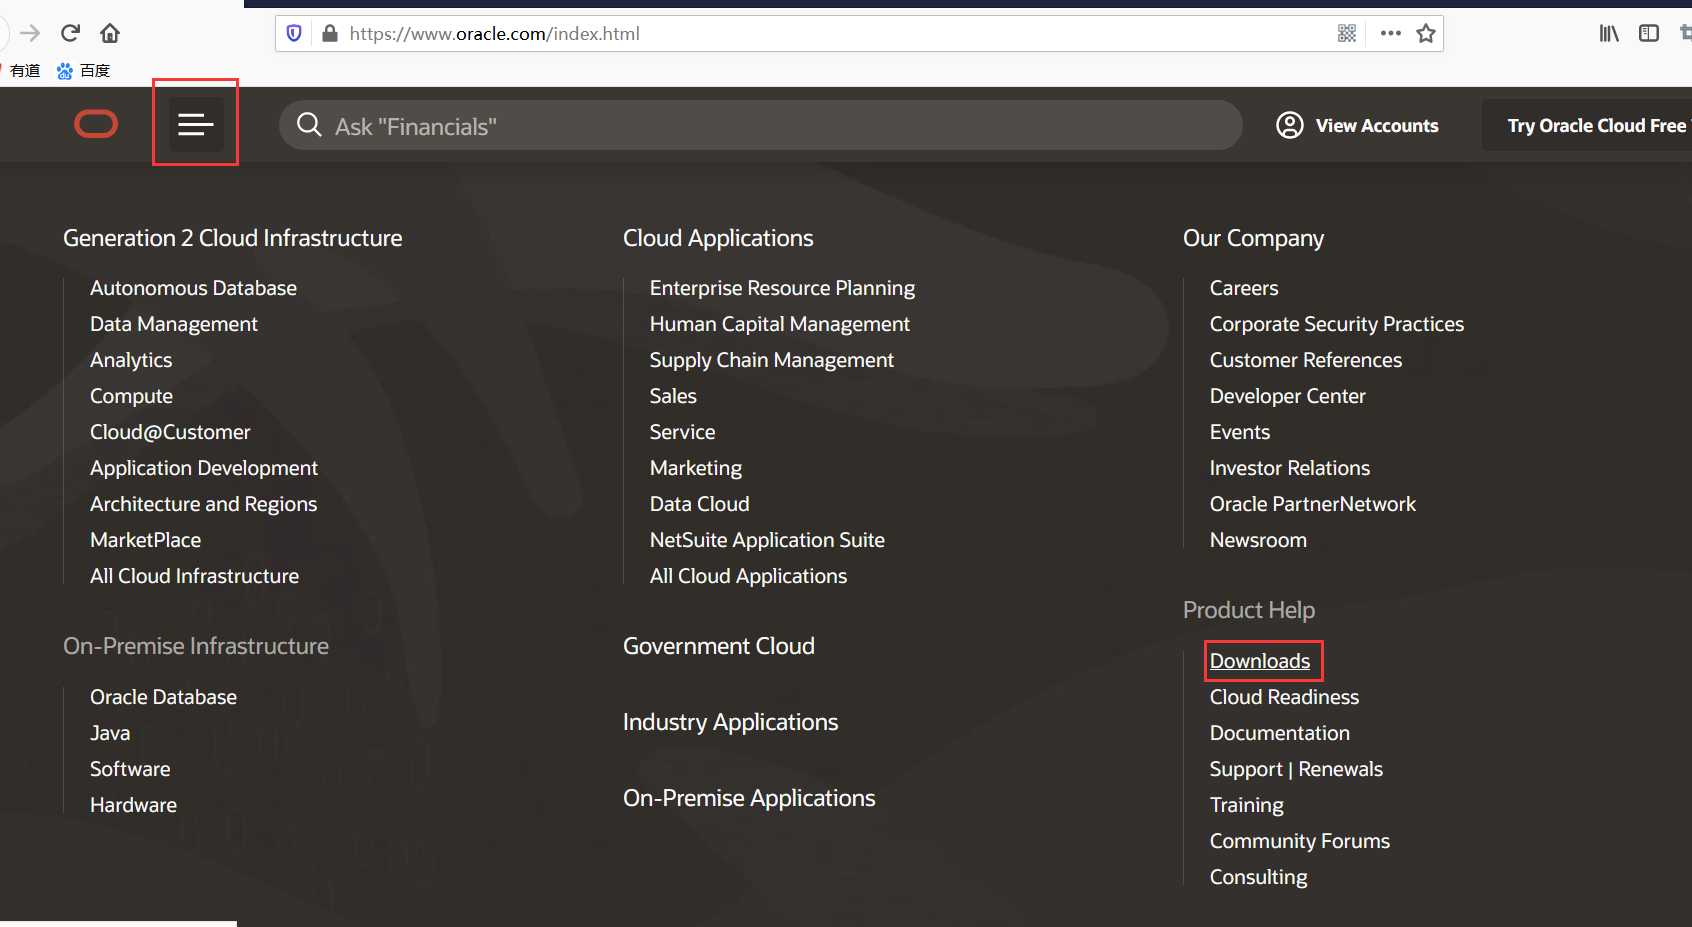Open Human Capital Management link
The height and width of the screenshot is (927, 1692).
pyautogui.click(x=780, y=324)
